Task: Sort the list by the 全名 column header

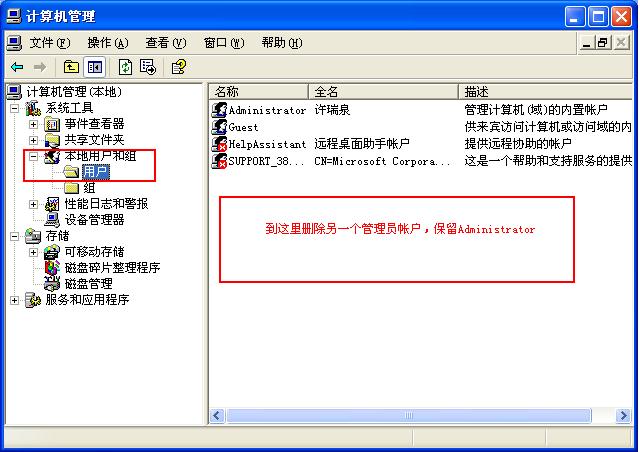Action: point(383,91)
